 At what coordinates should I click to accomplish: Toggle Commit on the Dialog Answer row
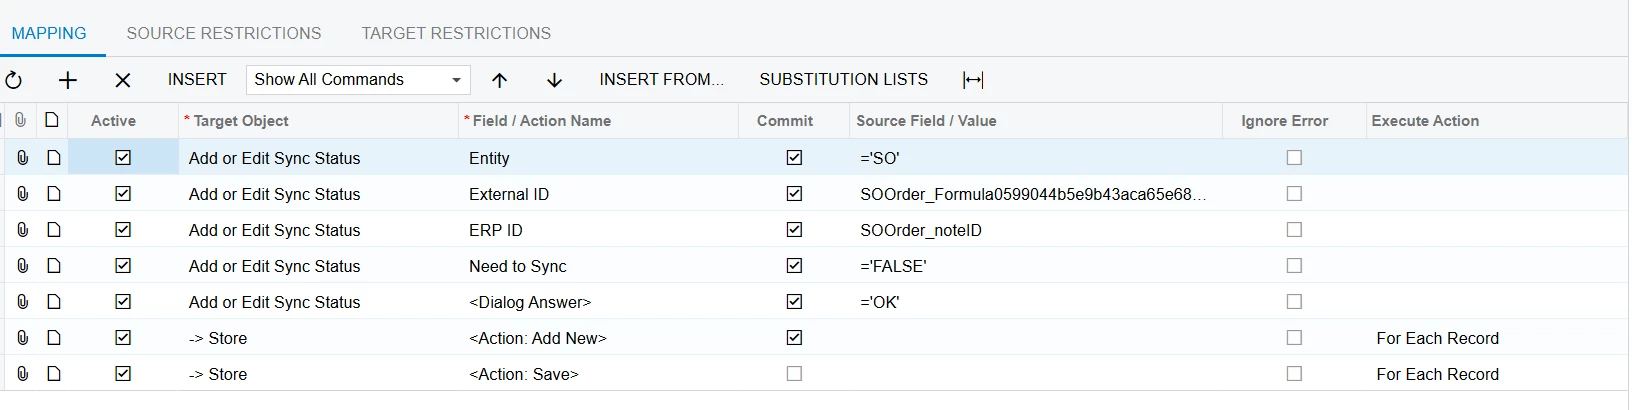(794, 302)
